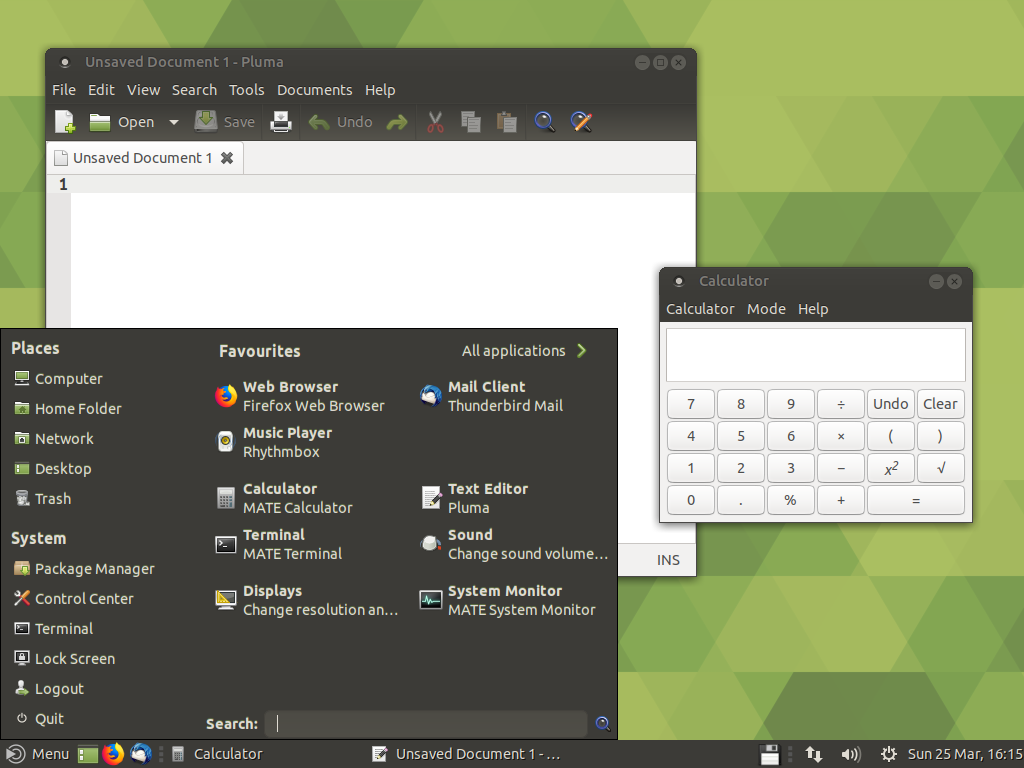Click the Print icon in Pluma toolbar

[281, 122]
